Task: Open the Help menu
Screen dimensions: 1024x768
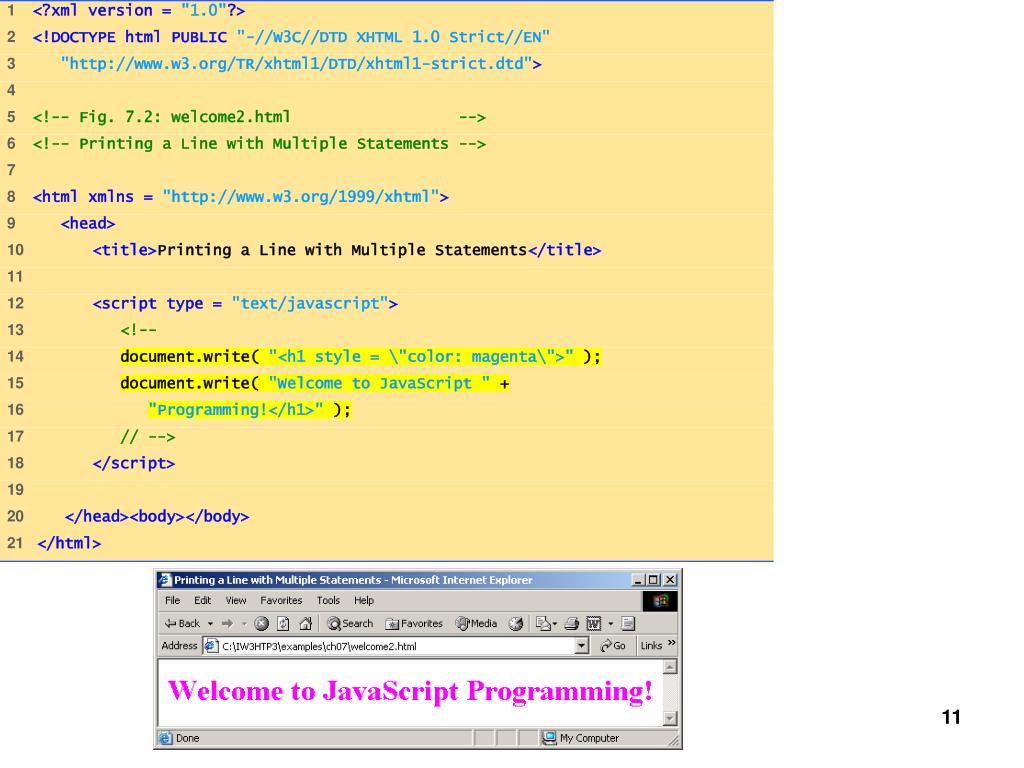Action: (x=364, y=600)
